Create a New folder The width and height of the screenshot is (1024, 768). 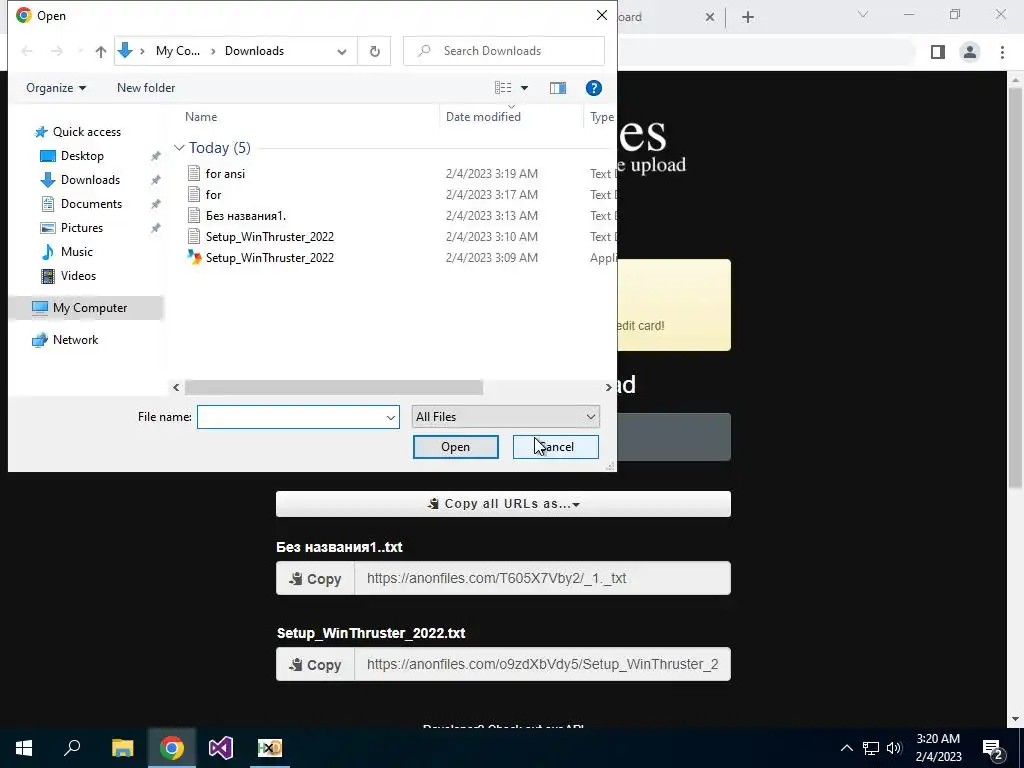[146, 88]
